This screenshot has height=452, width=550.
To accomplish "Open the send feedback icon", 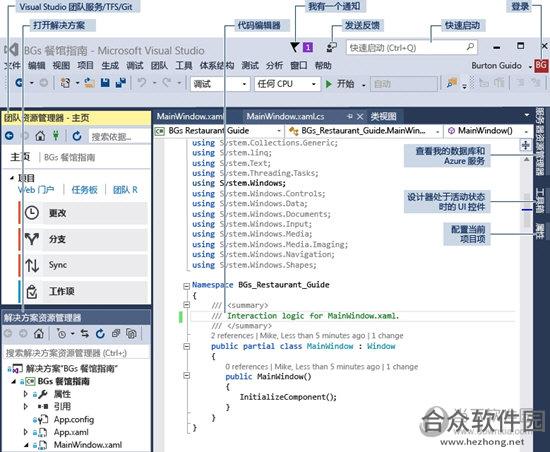I will (x=331, y=47).
